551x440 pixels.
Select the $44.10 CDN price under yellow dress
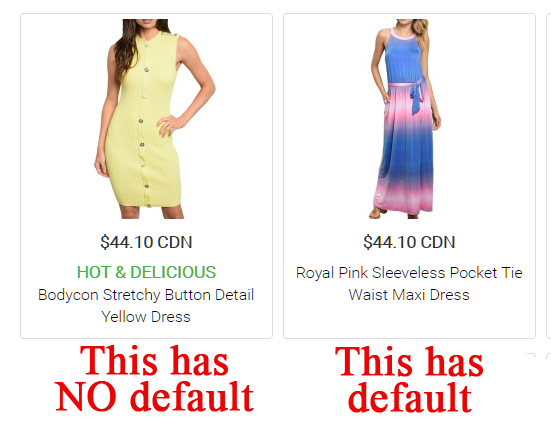[x=146, y=242]
